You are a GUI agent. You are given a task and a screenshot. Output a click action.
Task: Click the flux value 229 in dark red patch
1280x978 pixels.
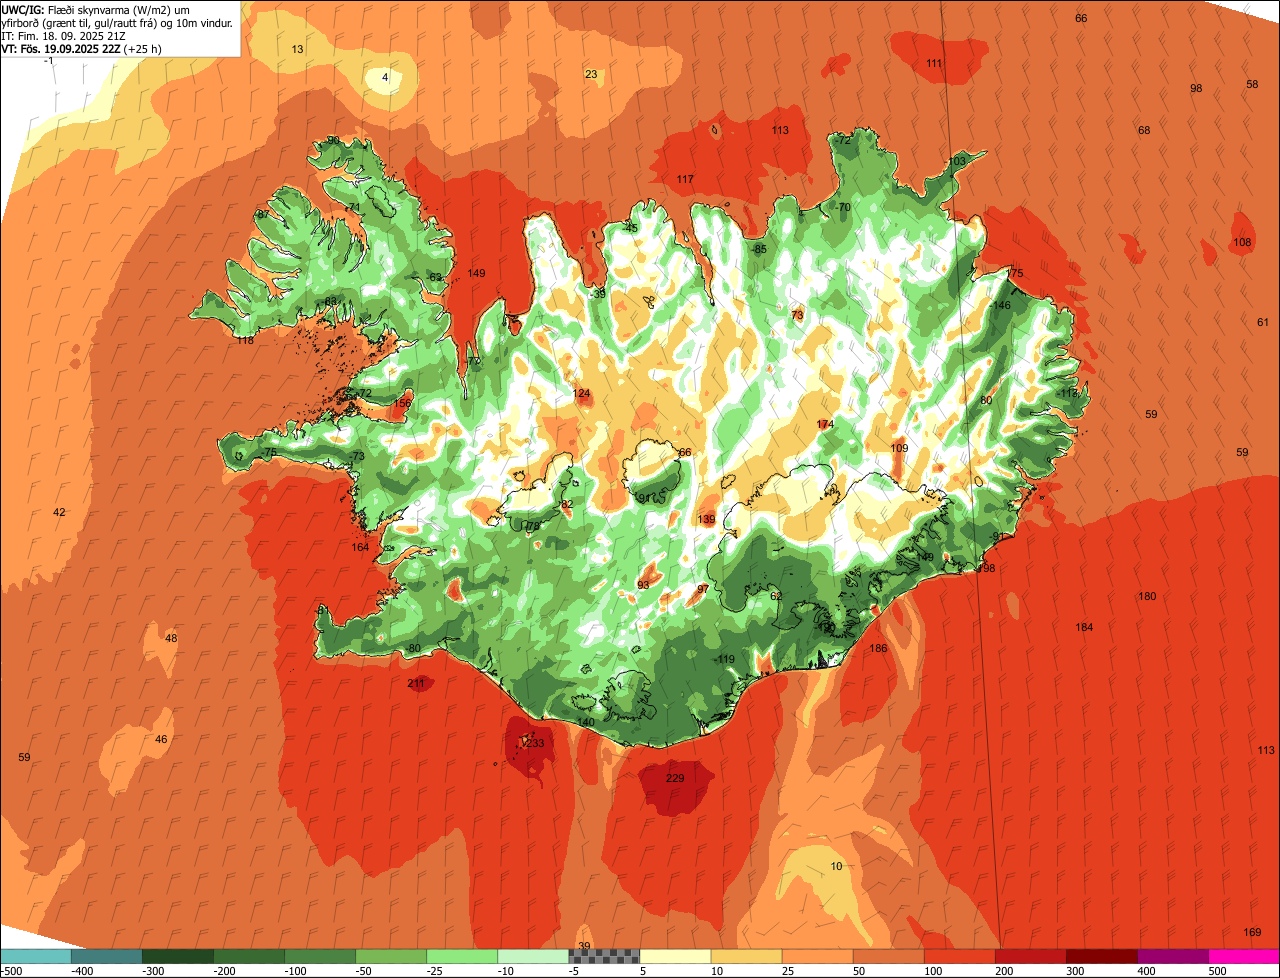pyautogui.click(x=675, y=778)
